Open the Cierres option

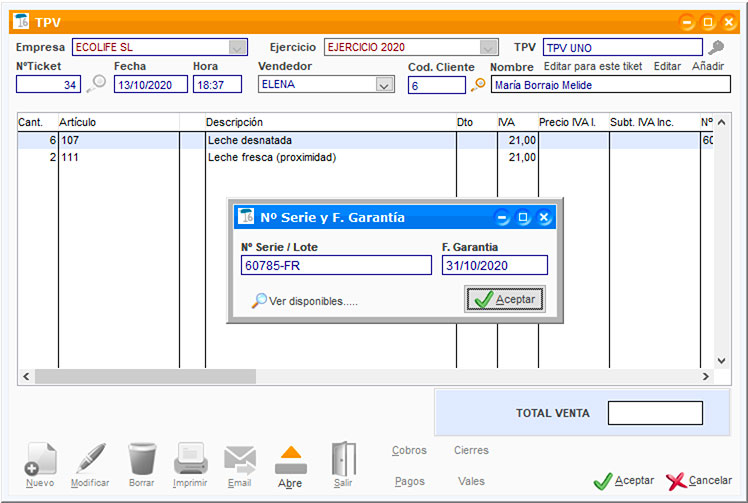click(471, 450)
